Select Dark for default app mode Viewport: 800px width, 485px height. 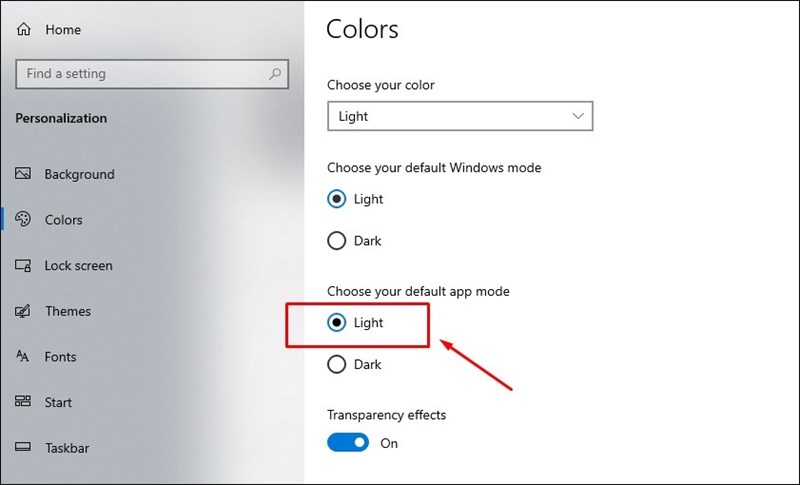coord(337,365)
